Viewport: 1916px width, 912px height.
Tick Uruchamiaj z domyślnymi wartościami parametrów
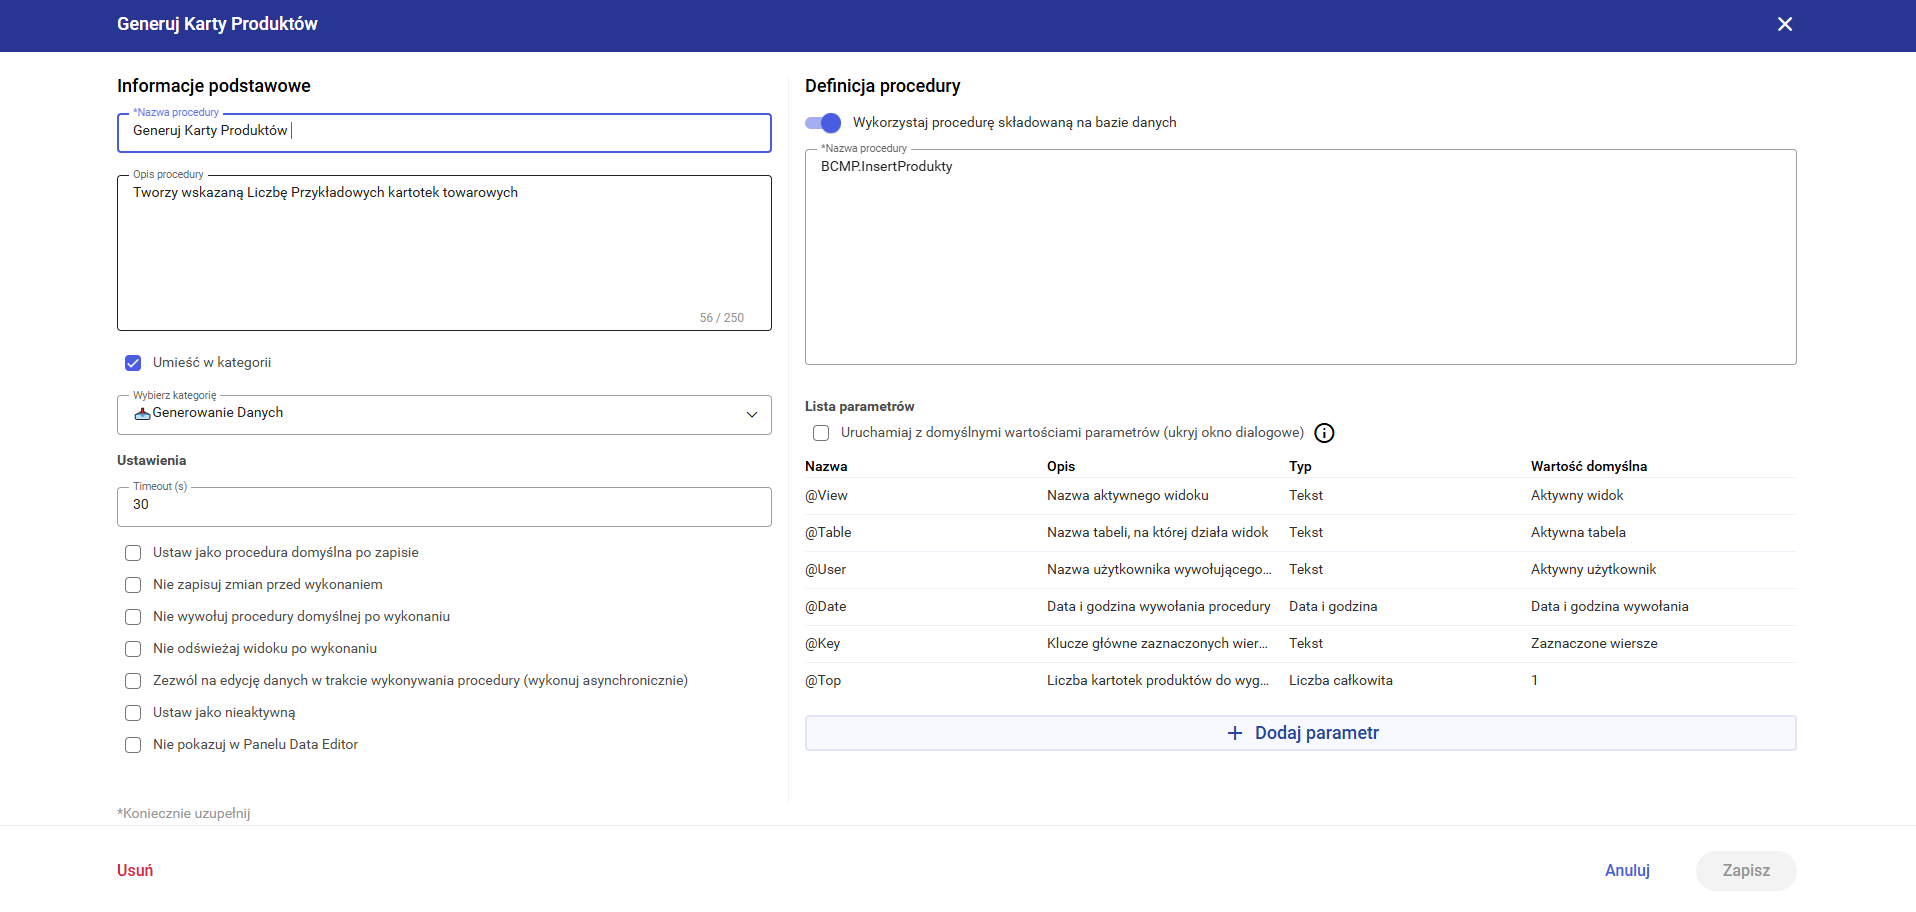click(x=821, y=433)
